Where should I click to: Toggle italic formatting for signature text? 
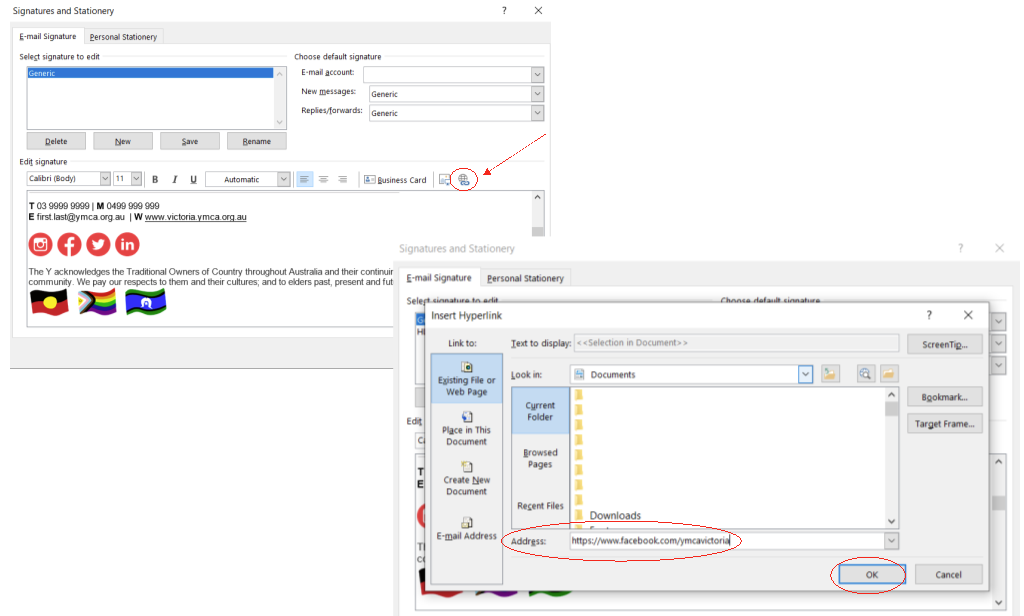[173, 178]
